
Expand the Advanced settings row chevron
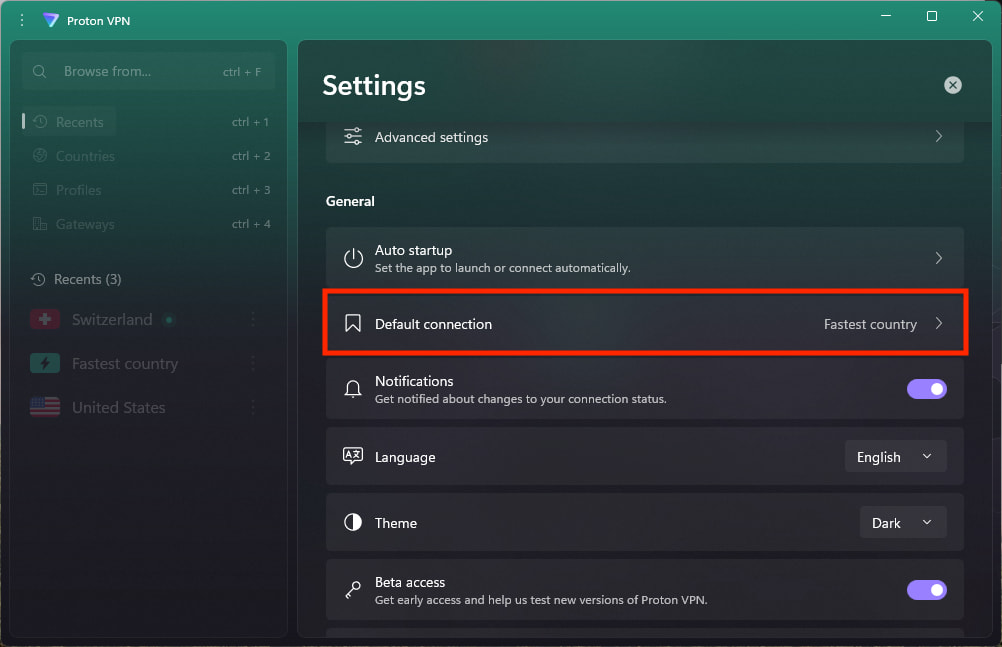click(938, 136)
